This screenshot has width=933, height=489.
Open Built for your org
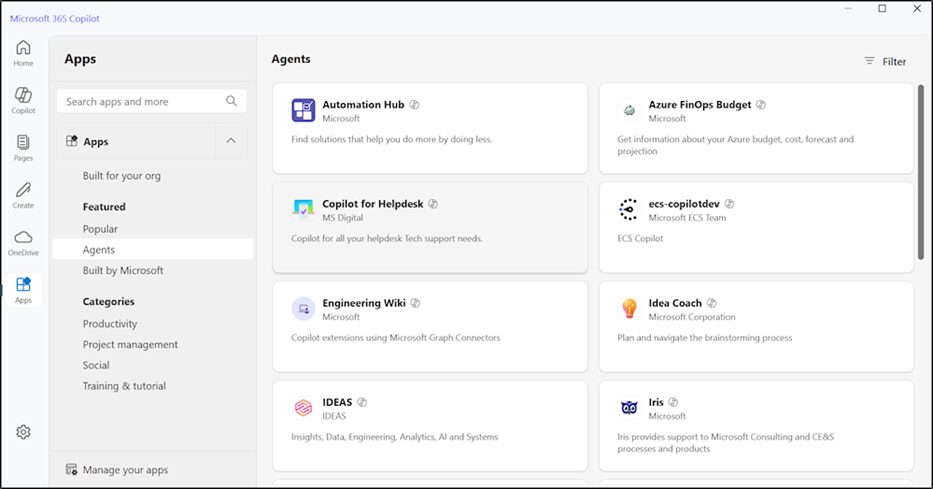coord(121,176)
